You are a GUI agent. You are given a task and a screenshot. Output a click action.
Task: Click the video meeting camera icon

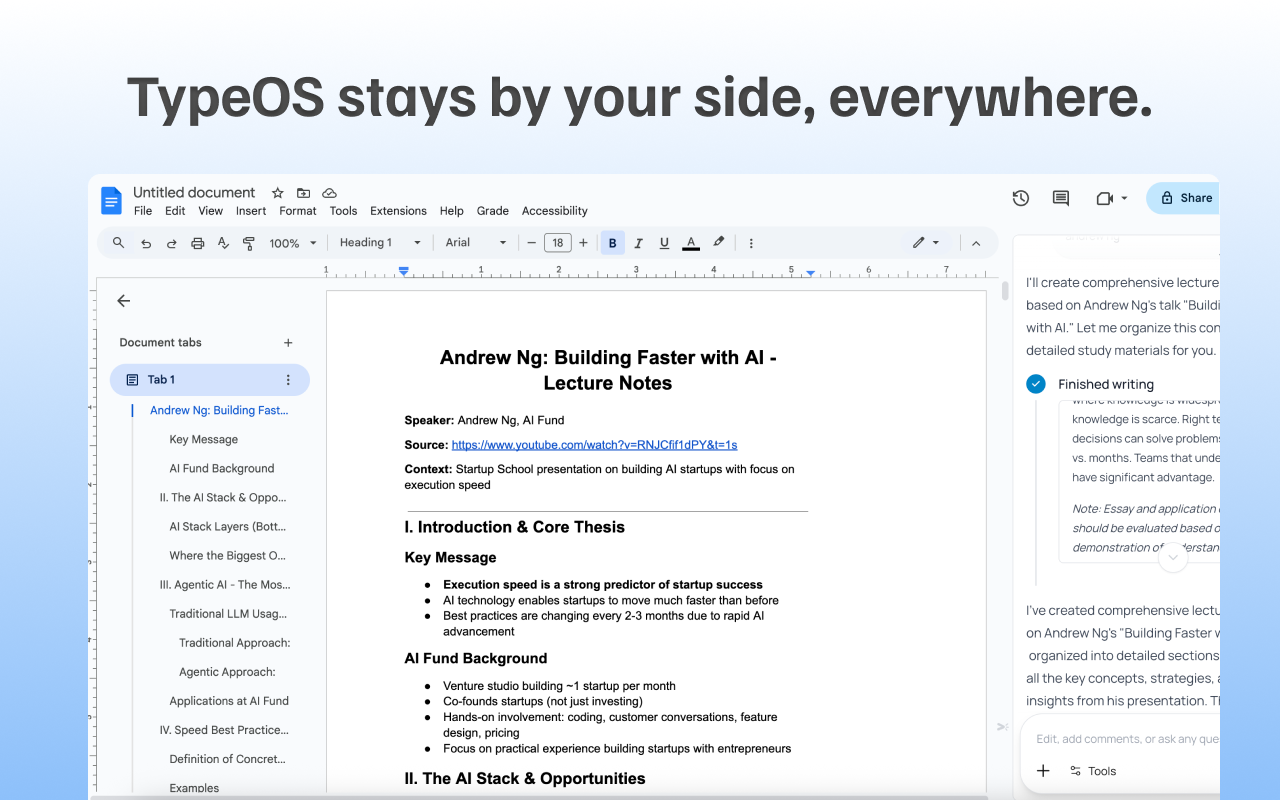pos(1104,198)
